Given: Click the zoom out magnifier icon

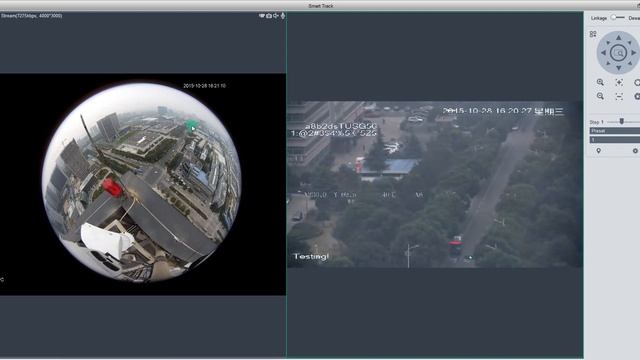Looking at the screenshot, I should [x=600, y=96].
